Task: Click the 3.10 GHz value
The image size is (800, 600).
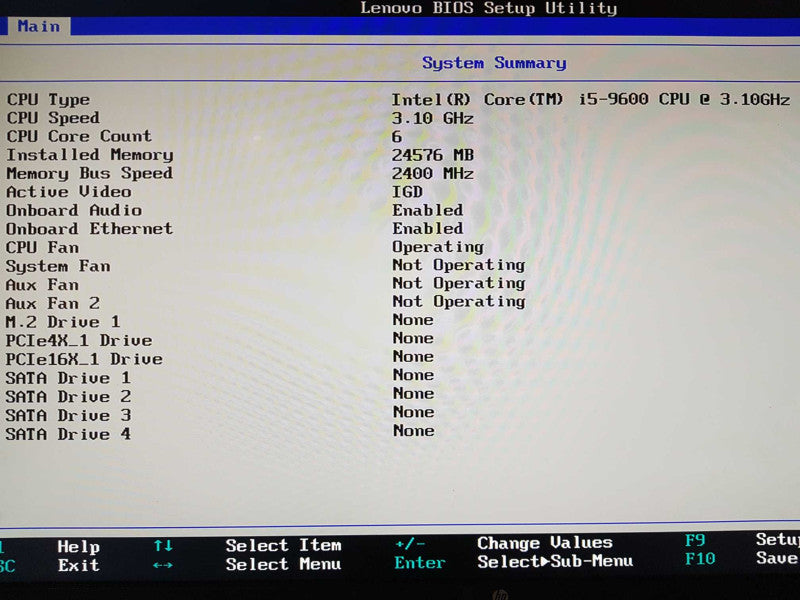Action: (433, 118)
